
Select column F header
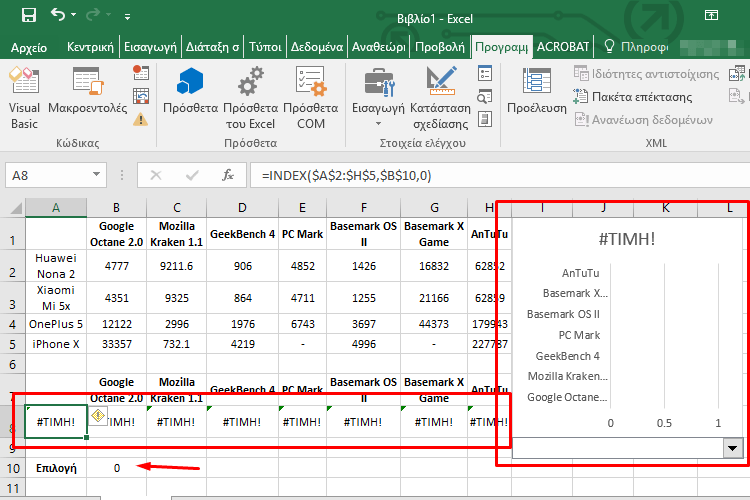pyautogui.click(x=364, y=208)
